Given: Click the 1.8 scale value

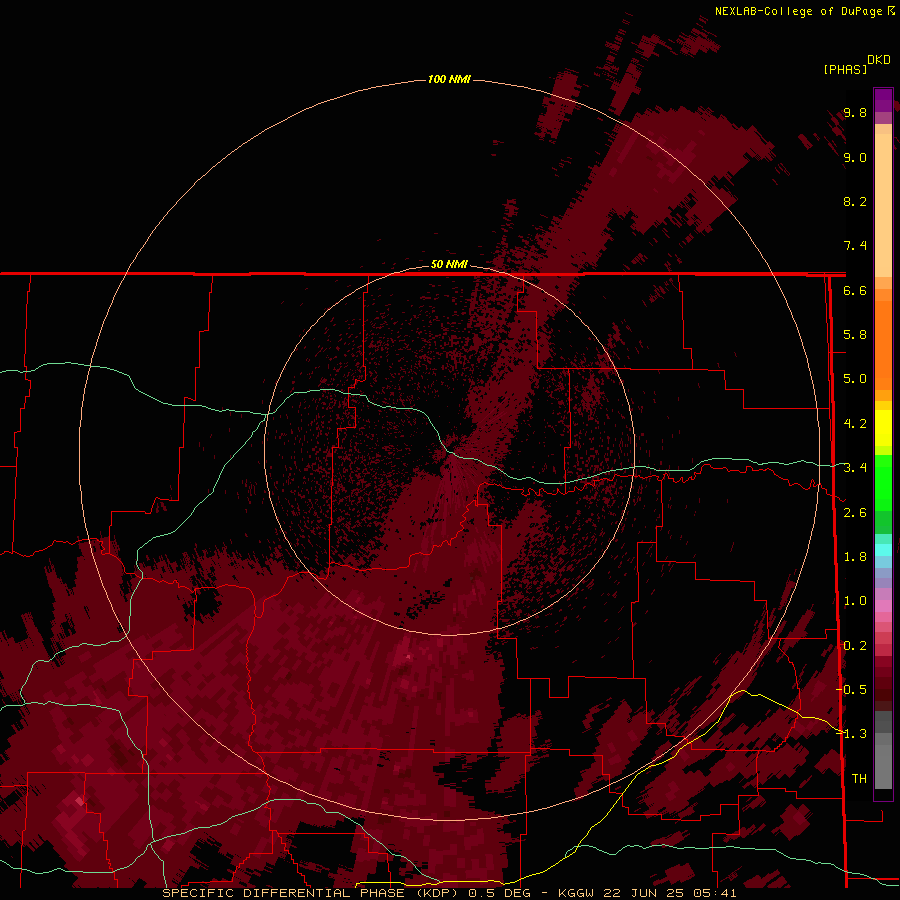Looking at the screenshot, I should tap(855, 557).
